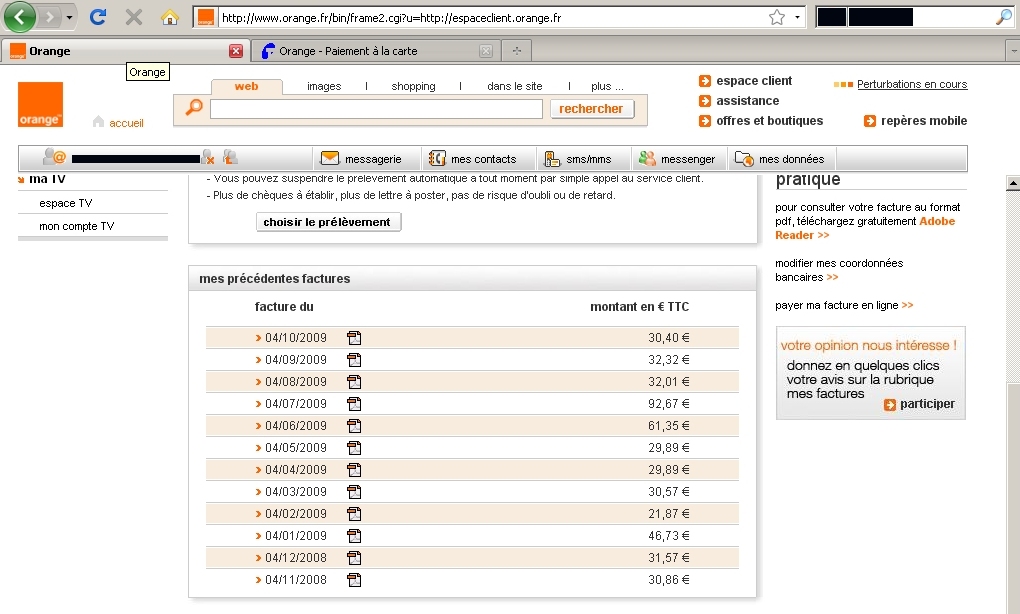Open PDF icon for invoice 04/06/2009
This screenshot has width=1020, height=614.
point(354,426)
